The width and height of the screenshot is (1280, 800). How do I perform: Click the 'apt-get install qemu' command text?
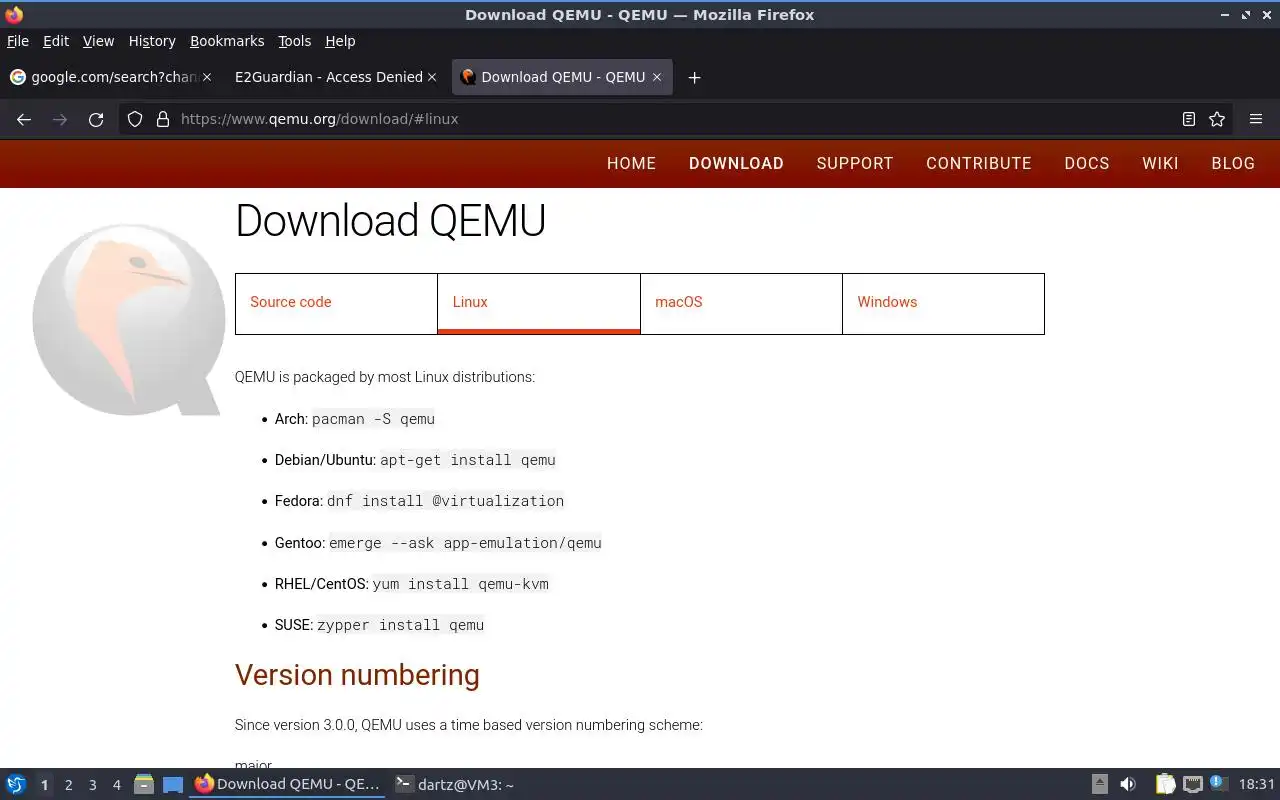tap(467, 460)
